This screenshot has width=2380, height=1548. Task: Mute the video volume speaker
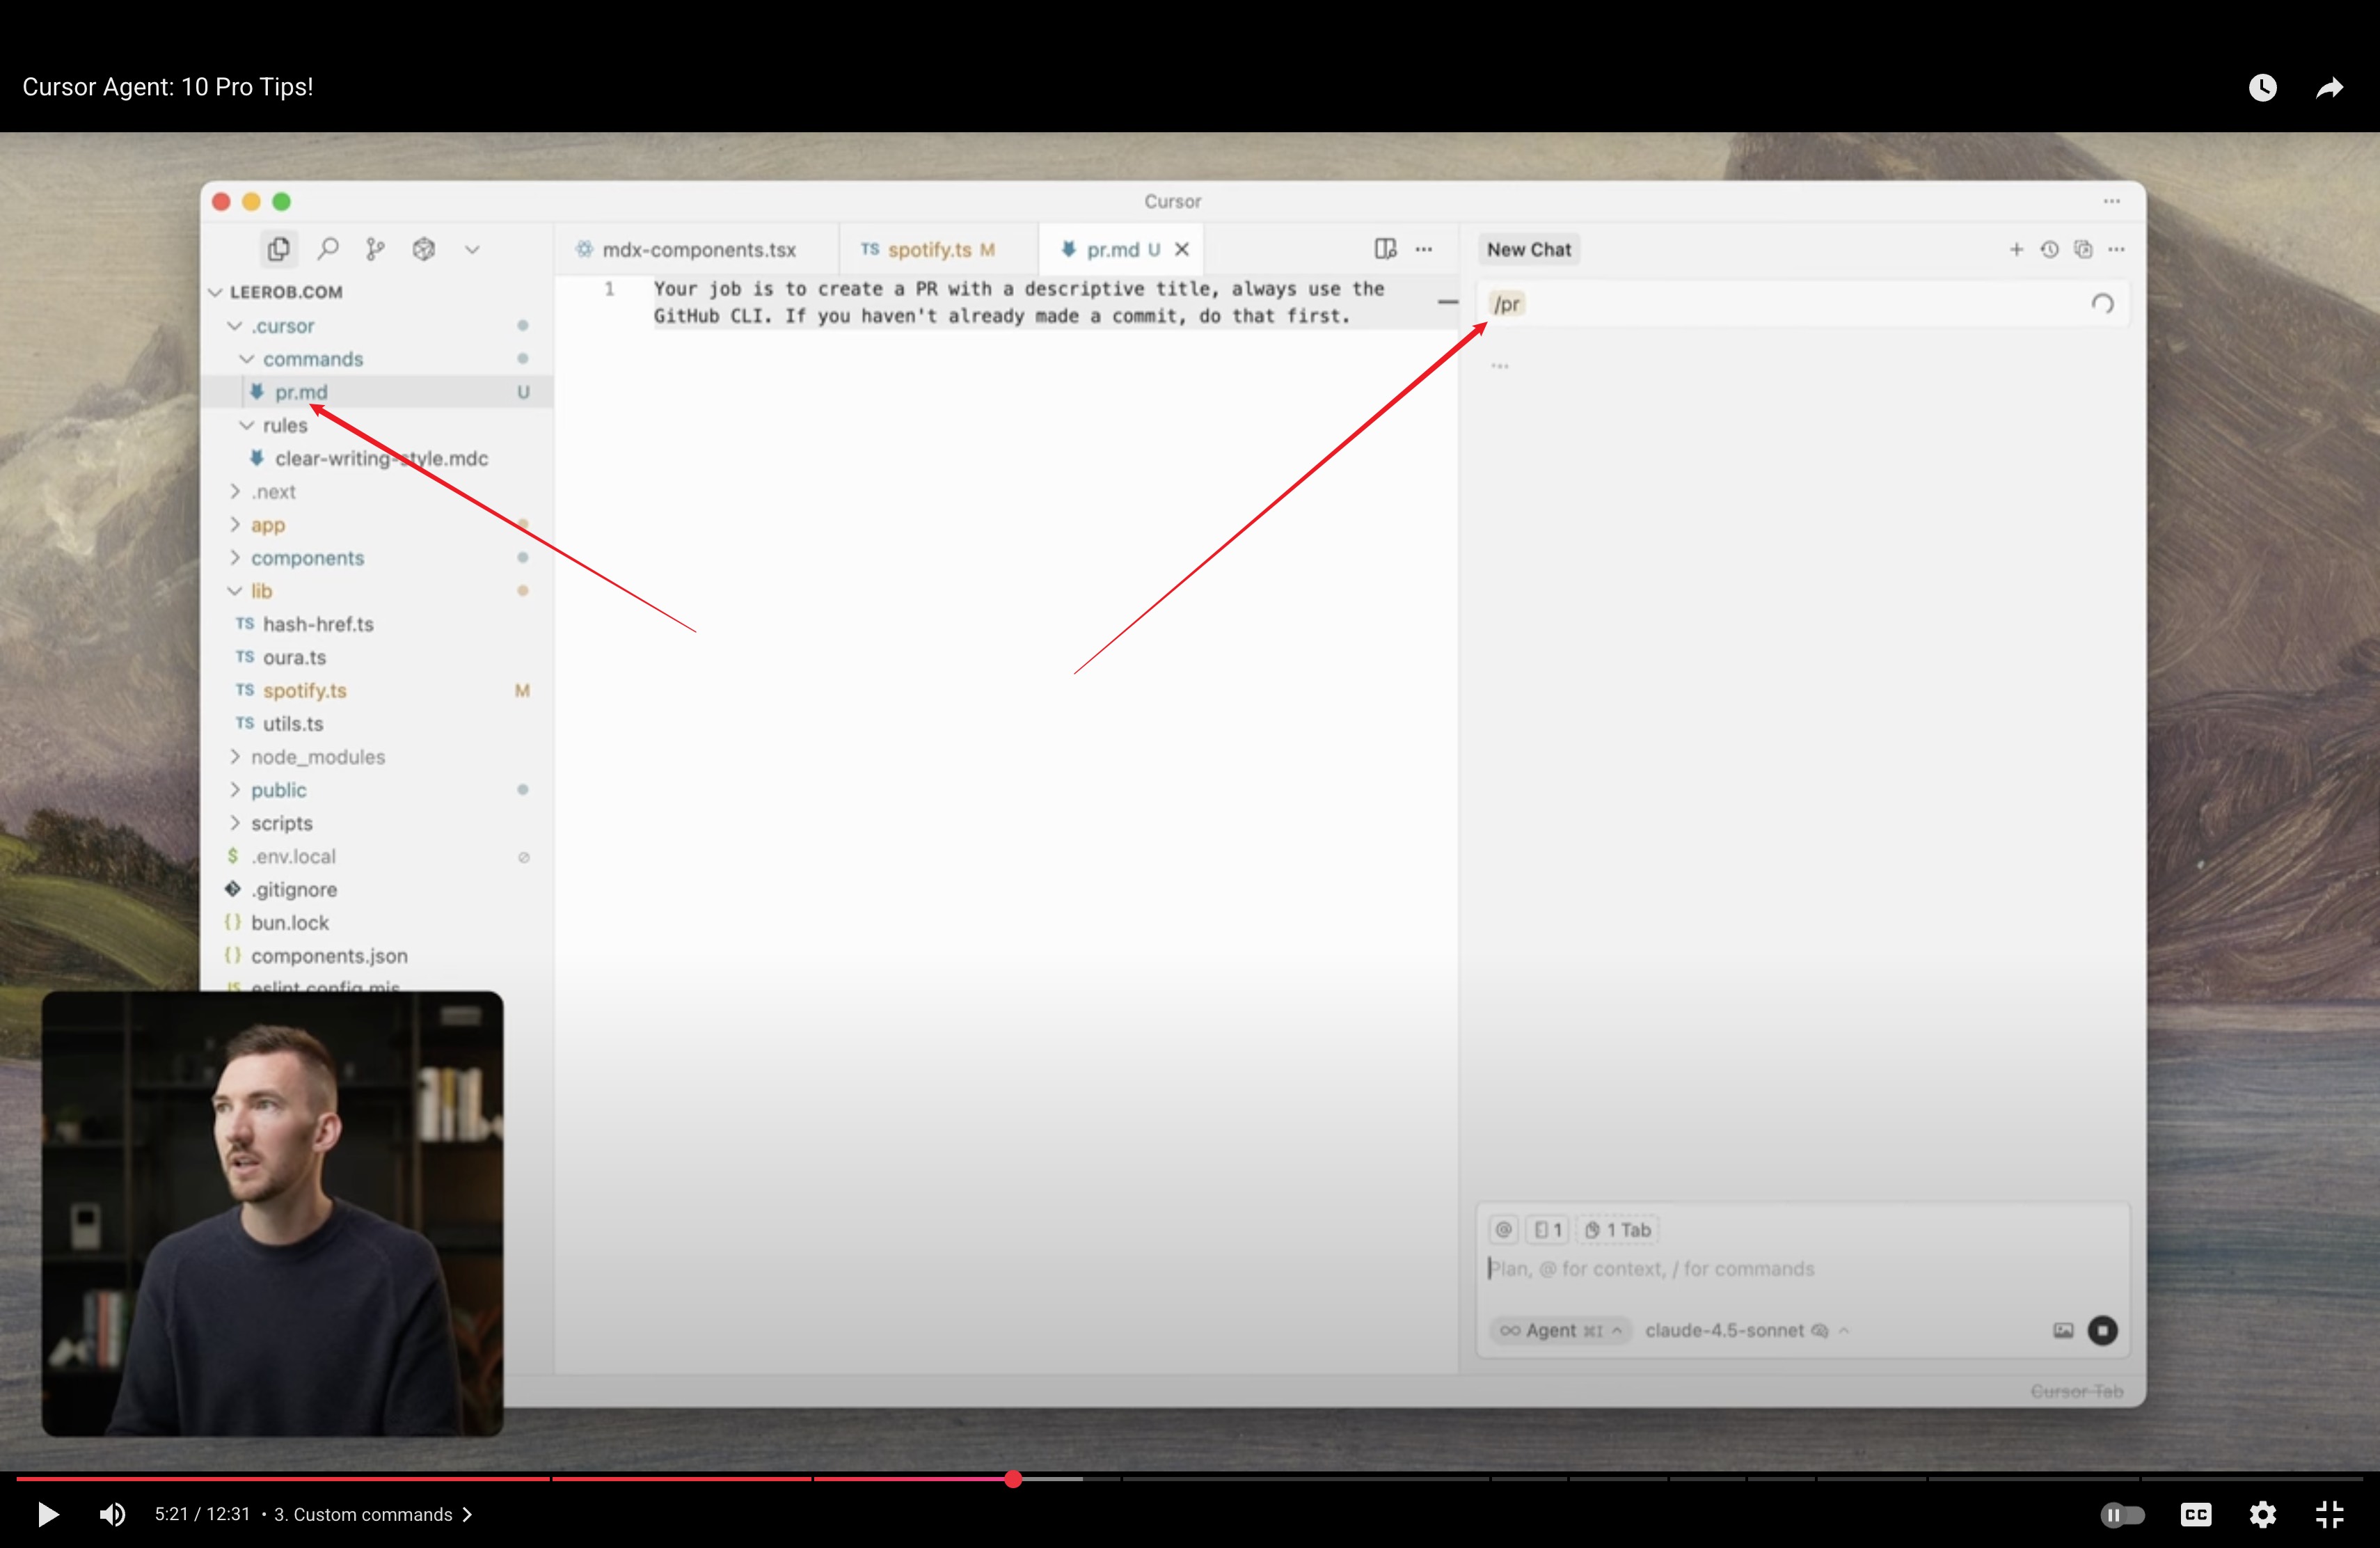(112, 1515)
